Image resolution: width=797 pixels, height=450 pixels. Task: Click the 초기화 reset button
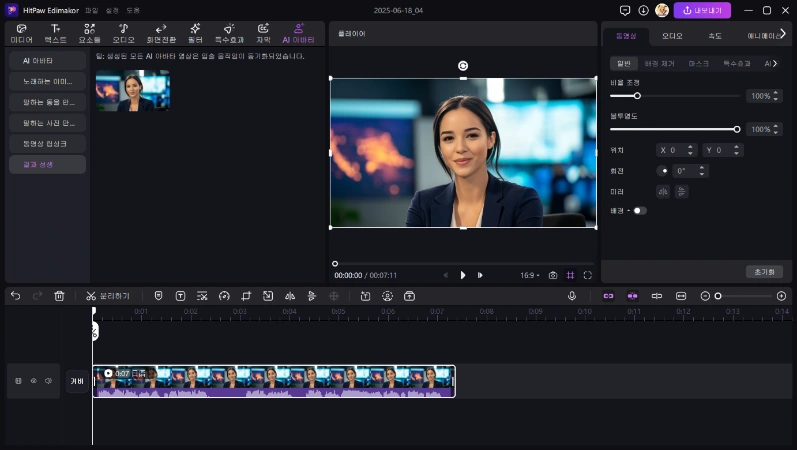click(764, 272)
